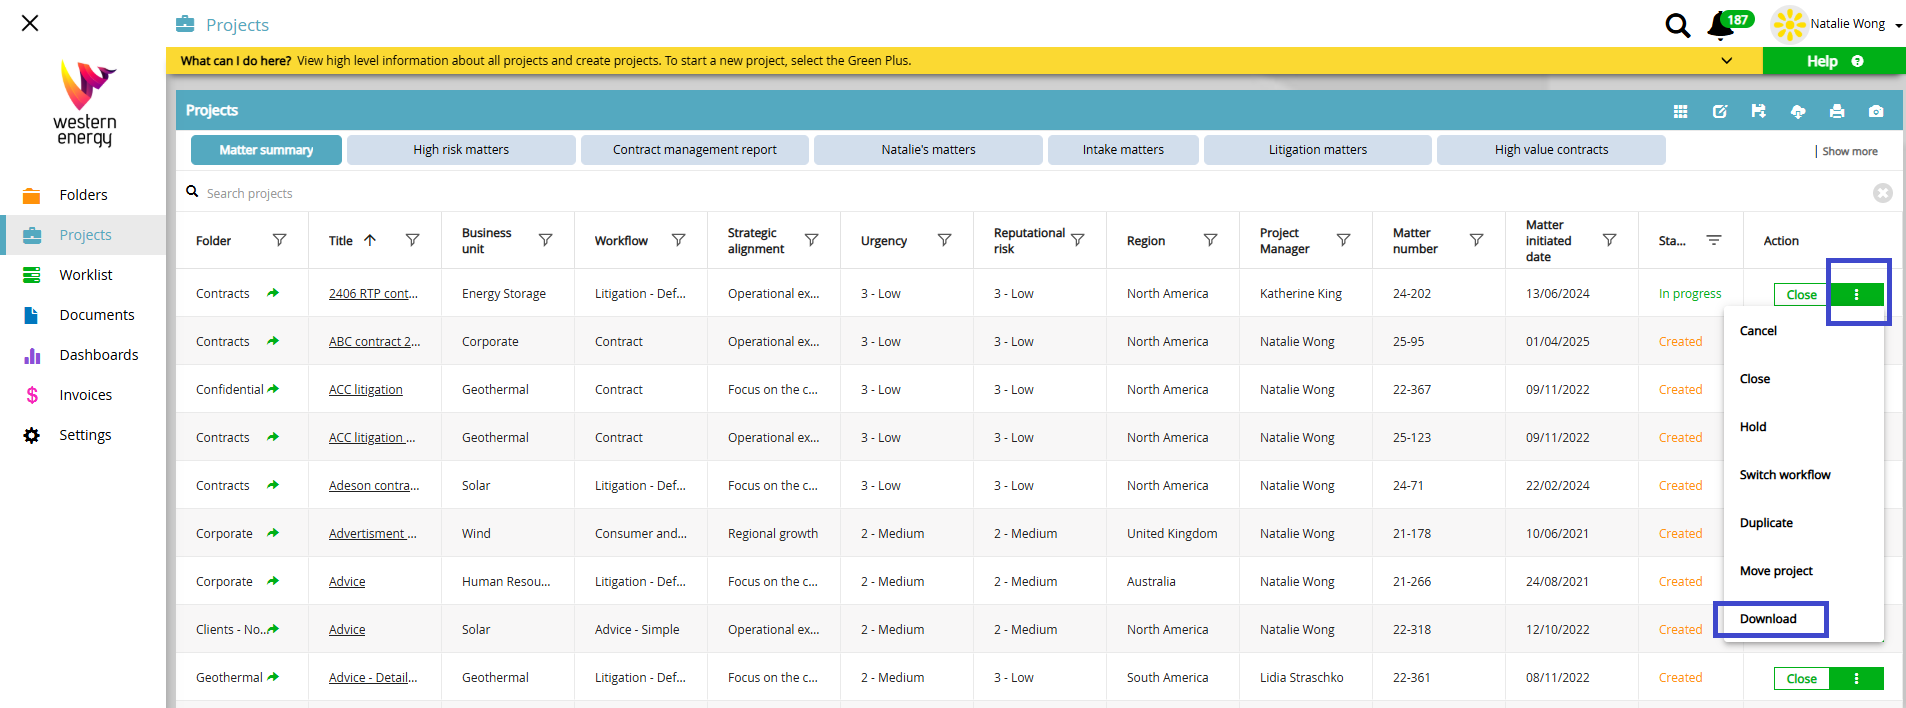Viewport: 1906px width, 708px height.
Task: Switch to Matter summary tab
Action: pos(266,150)
